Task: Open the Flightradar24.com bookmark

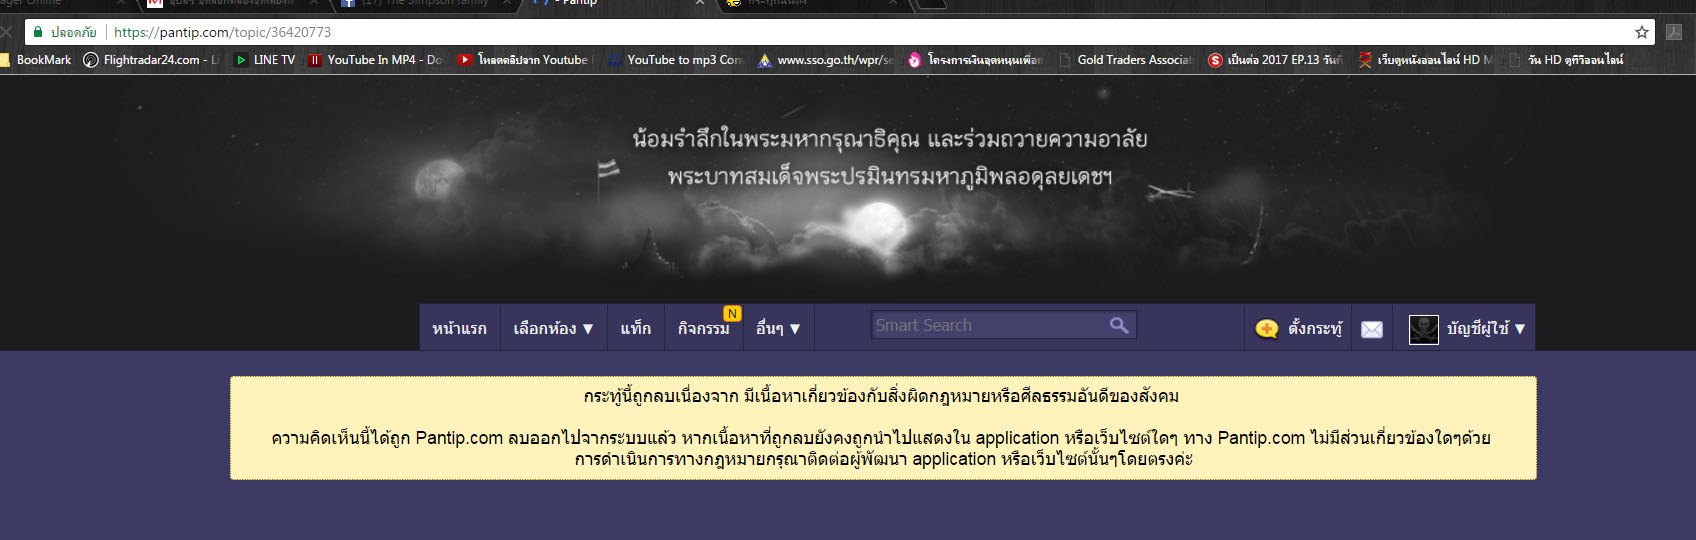Action: coord(151,60)
